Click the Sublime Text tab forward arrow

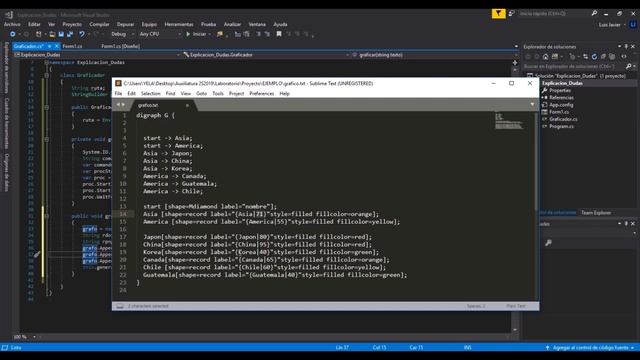[123, 104]
